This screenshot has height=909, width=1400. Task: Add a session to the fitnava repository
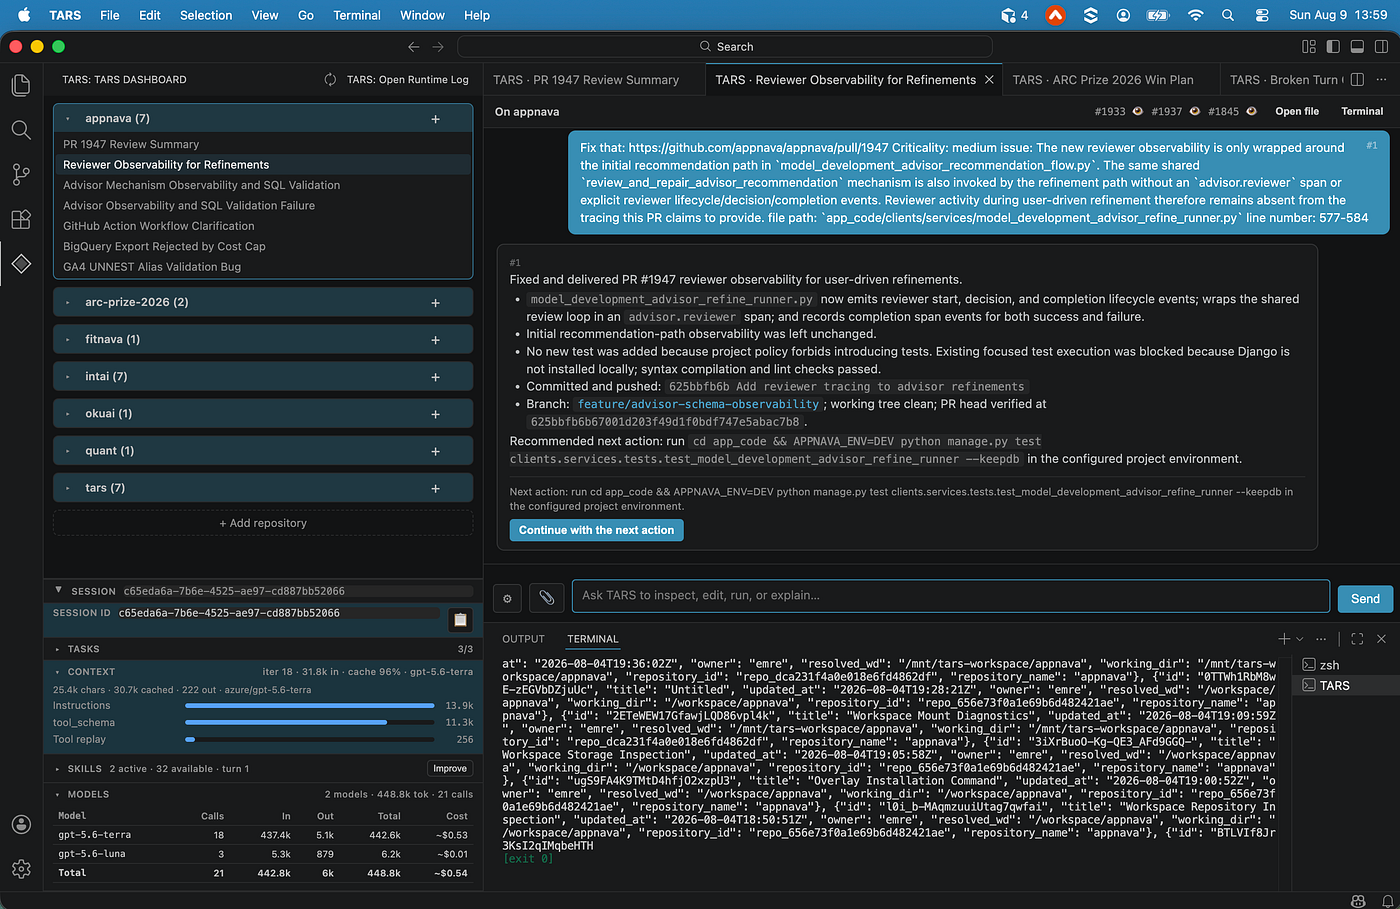point(435,340)
